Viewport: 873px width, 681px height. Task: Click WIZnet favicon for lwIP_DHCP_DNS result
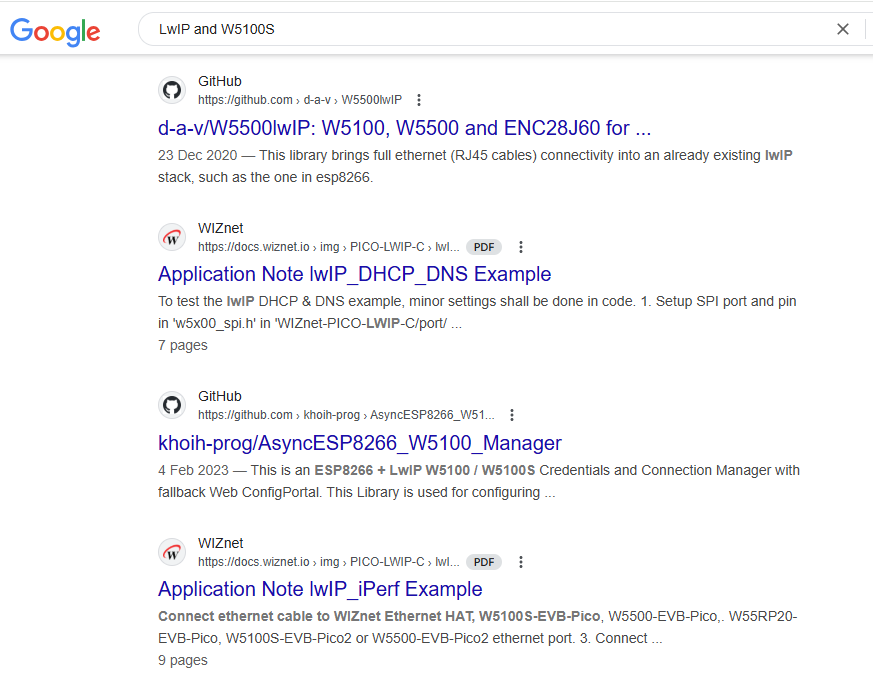[172, 237]
